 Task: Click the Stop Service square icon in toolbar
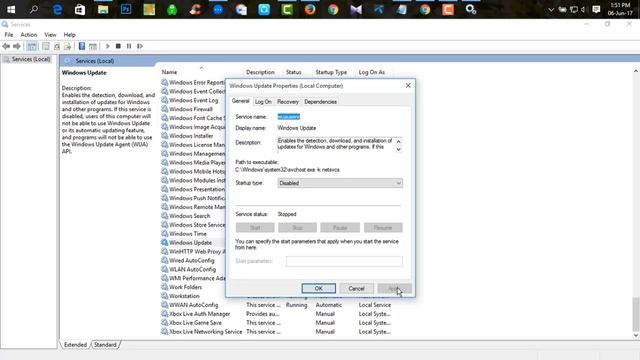tap(118, 46)
